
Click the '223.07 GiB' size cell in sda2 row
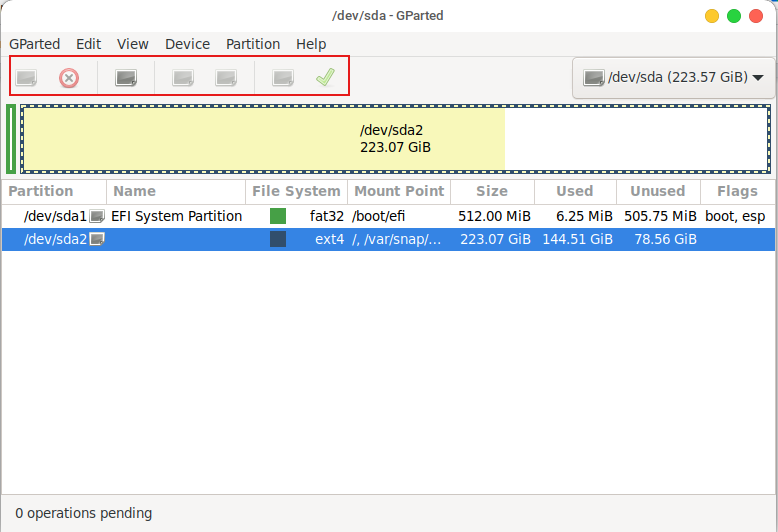(x=495, y=239)
